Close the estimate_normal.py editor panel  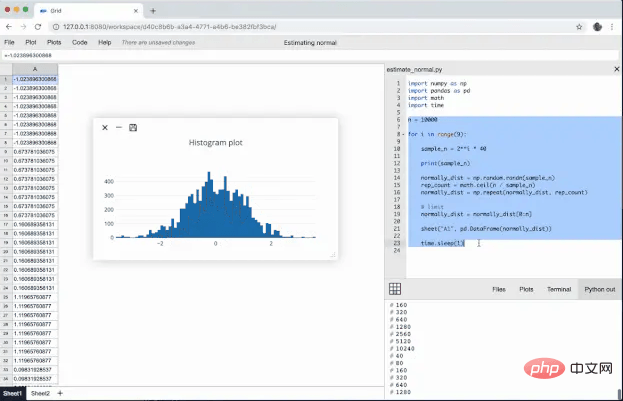point(617,69)
